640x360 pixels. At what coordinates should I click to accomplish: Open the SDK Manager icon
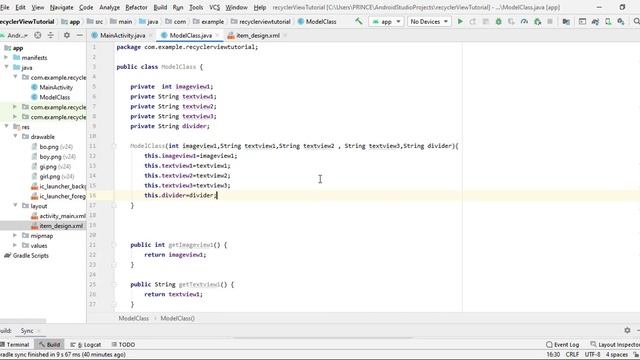621,21
